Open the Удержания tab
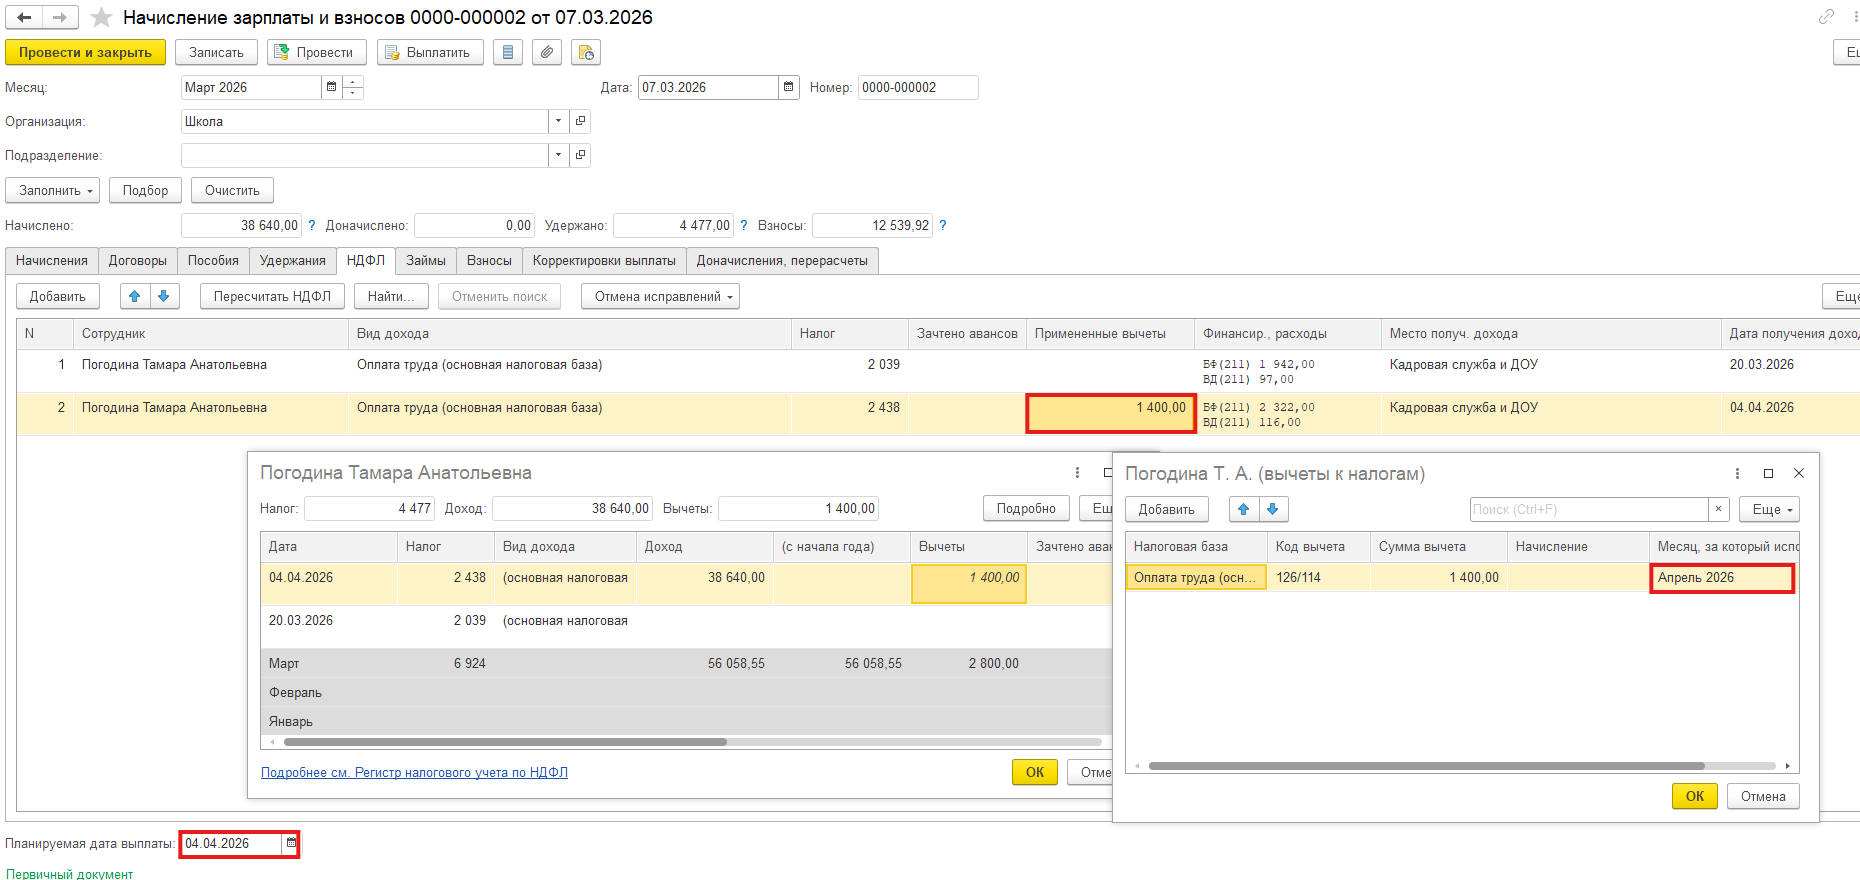Viewport: 1860px width, 880px height. tap(293, 261)
